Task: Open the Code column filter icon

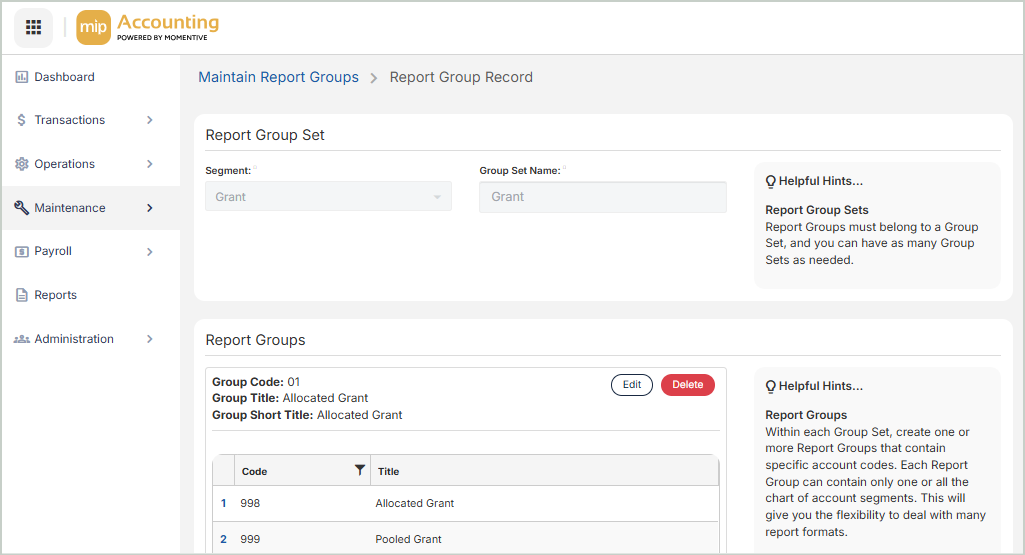Action: [x=360, y=471]
